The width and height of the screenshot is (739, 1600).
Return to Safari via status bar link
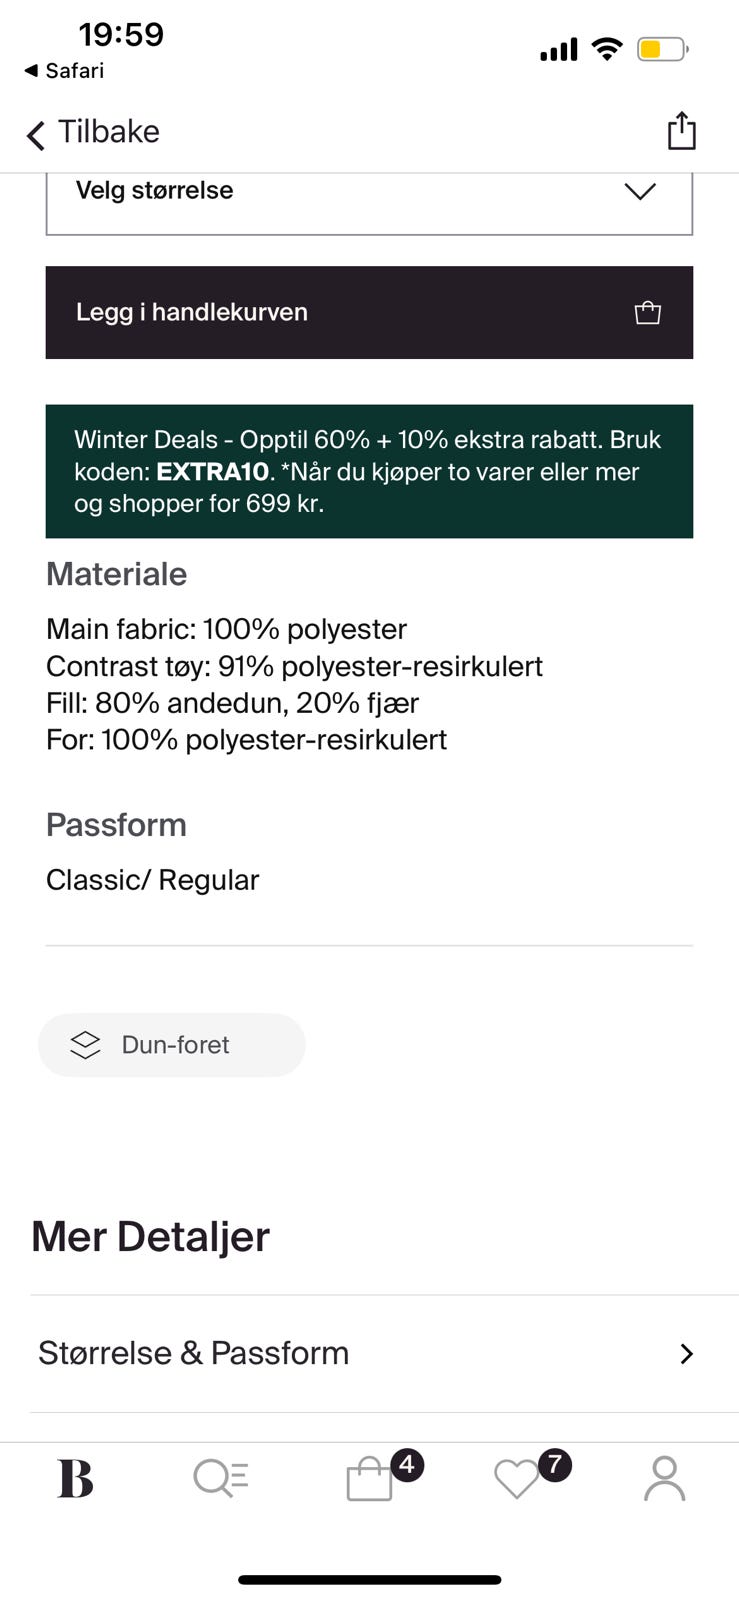click(63, 70)
